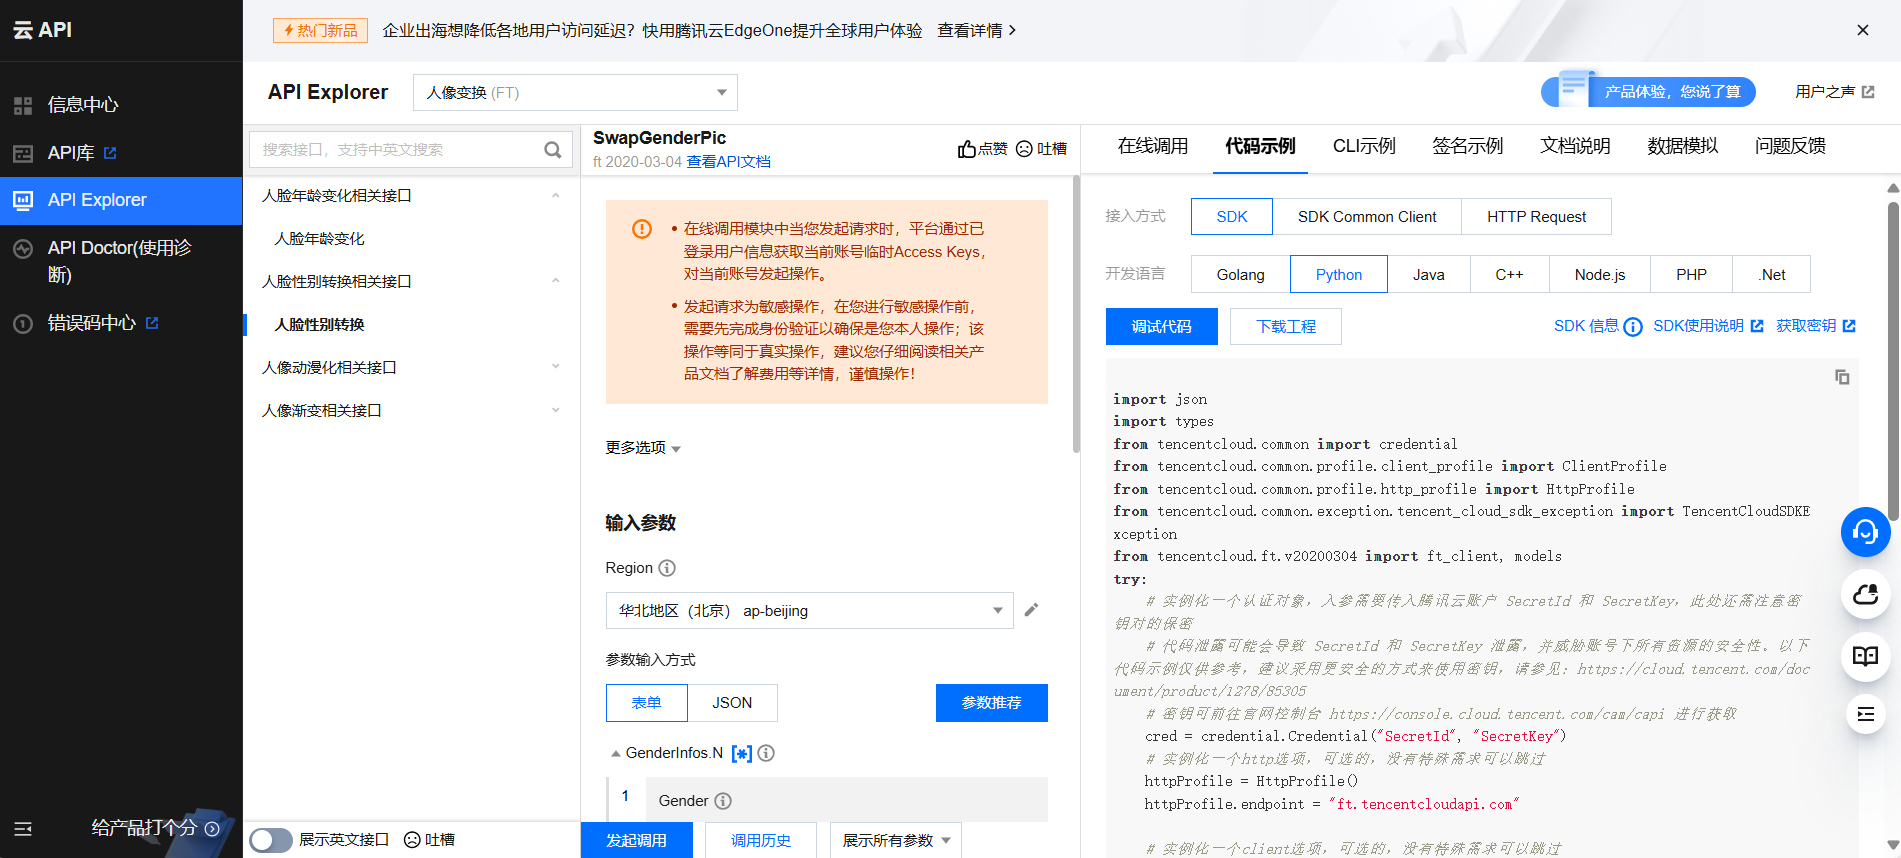Click the code panel vertical scrollbar
Image resolution: width=1901 pixels, height=858 pixels.
[x=1893, y=360]
